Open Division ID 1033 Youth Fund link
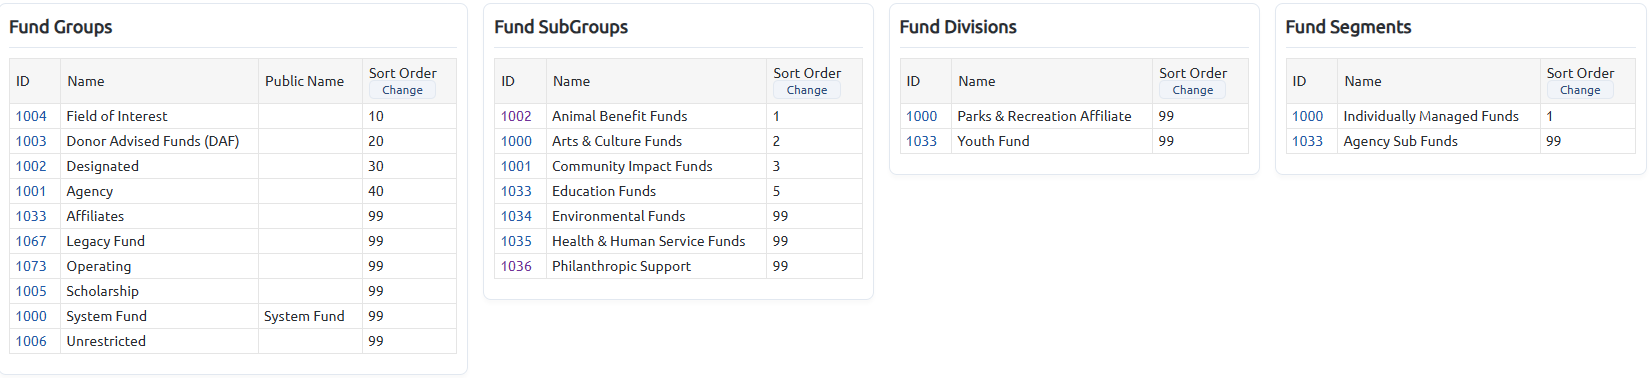This screenshot has height=378, width=1649. coord(922,141)
